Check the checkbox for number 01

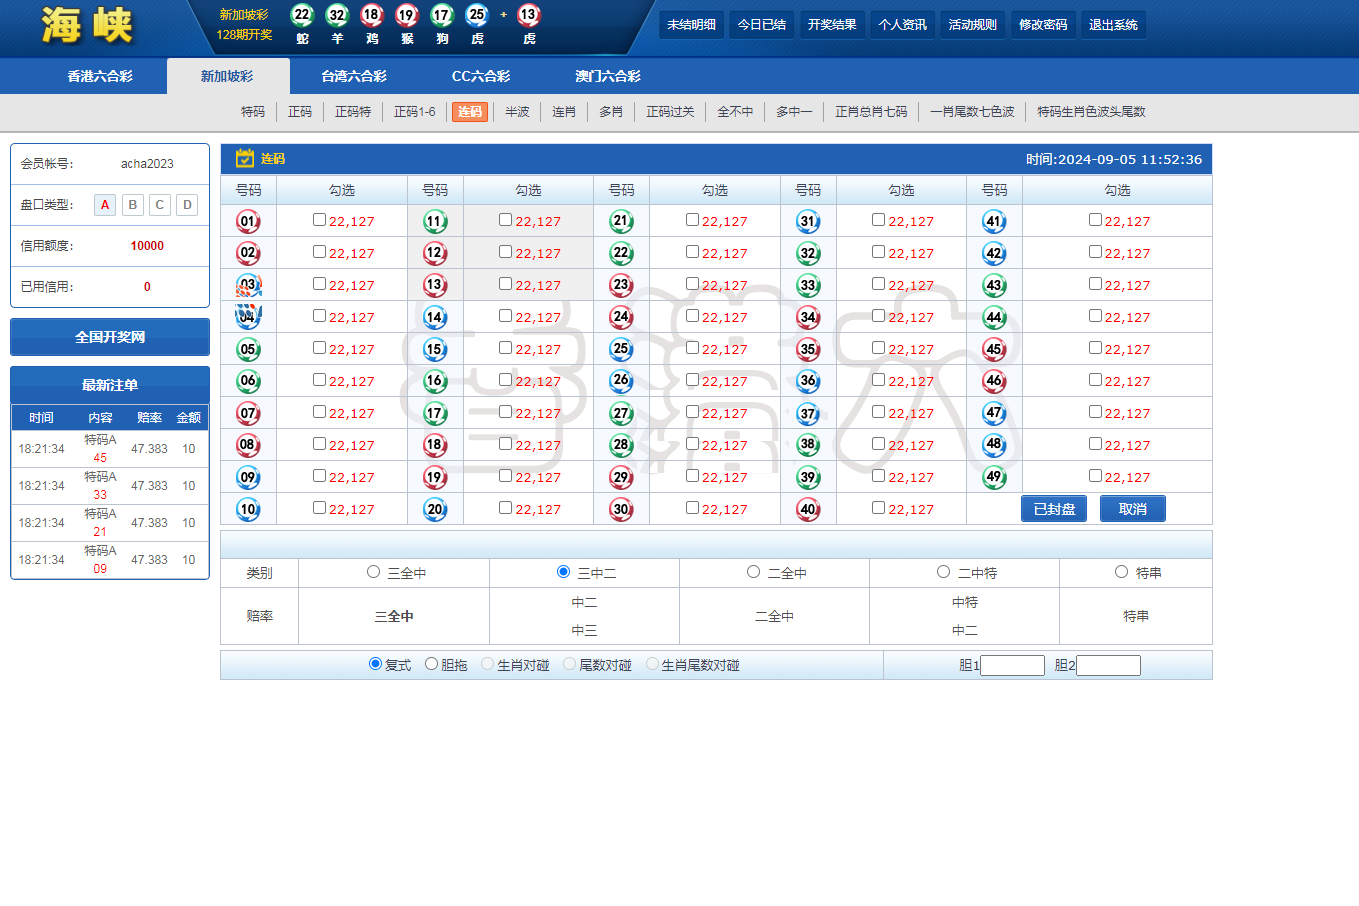[319, 220]
